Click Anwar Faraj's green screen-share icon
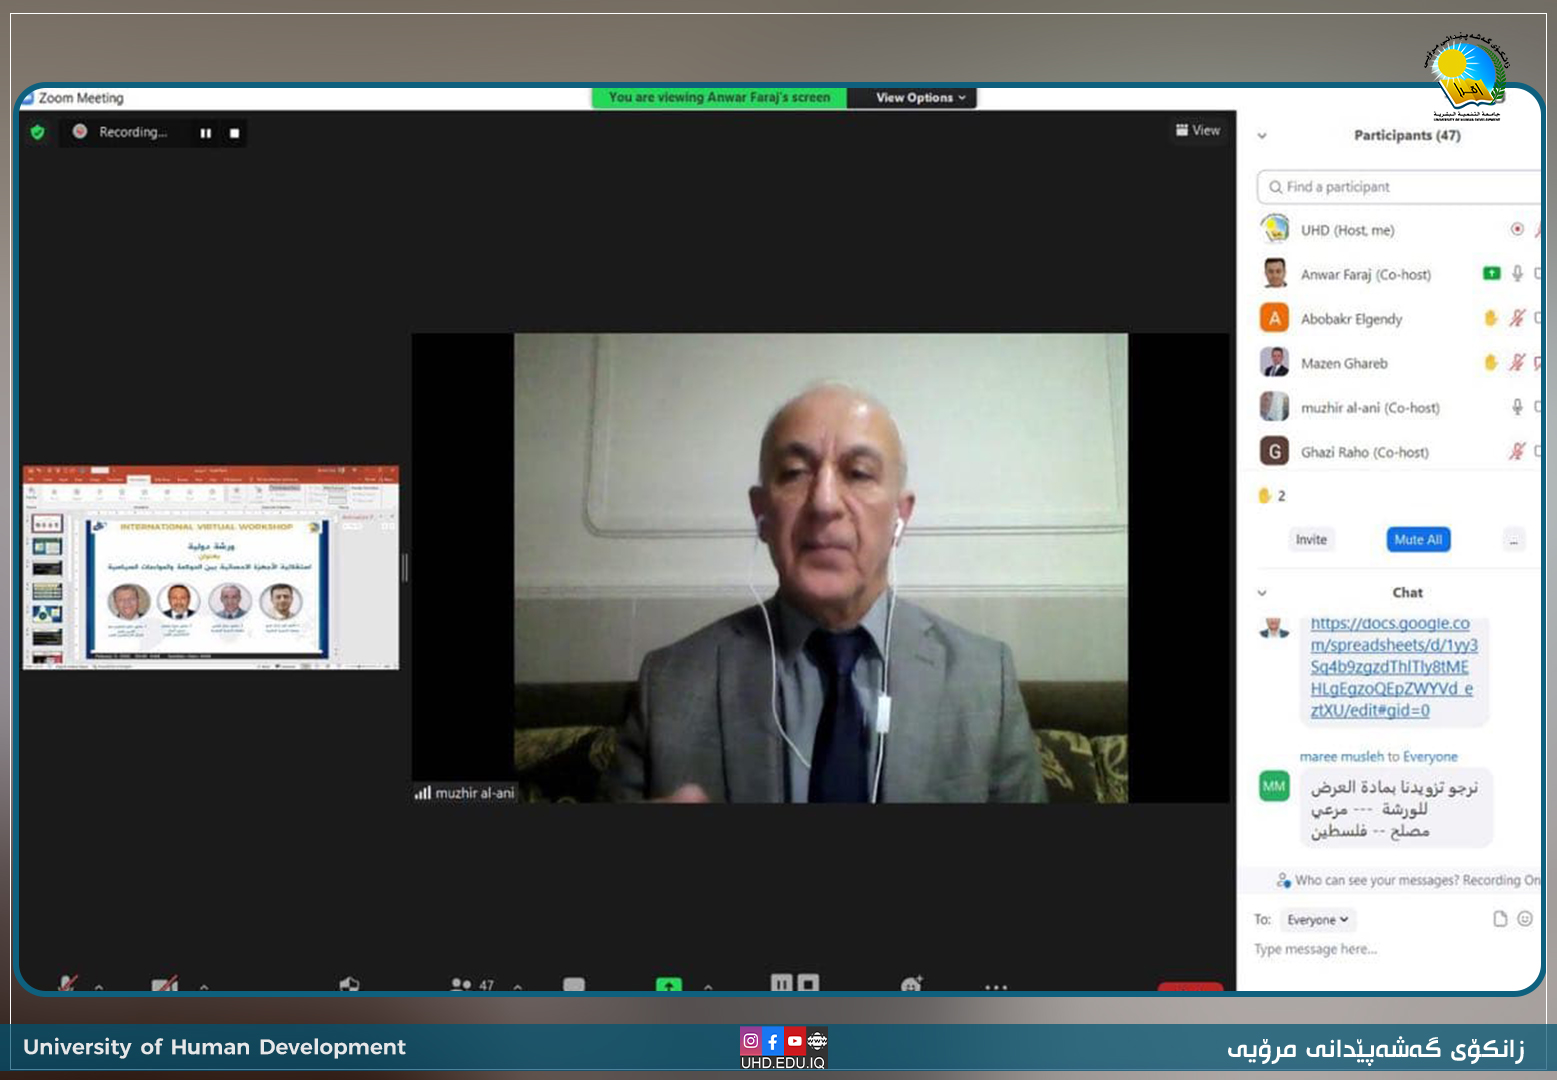This screenshot has height=1080, width=1557. (x=1491, y=273)
